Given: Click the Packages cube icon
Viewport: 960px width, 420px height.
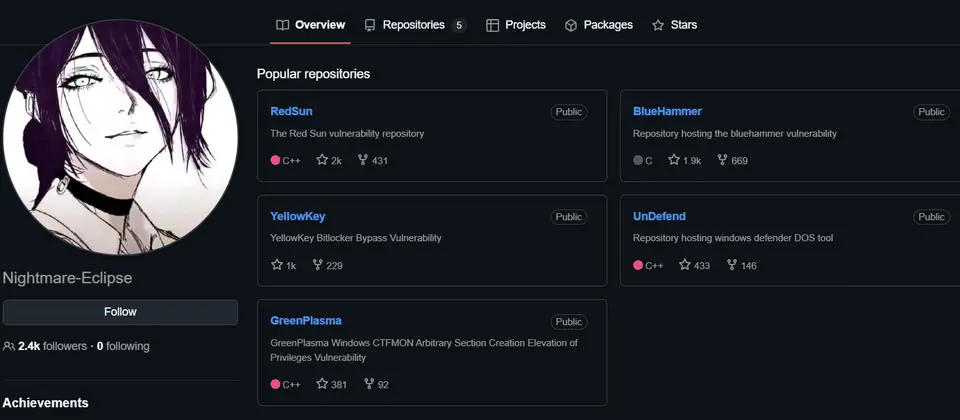Looking at the screenshot, I should pos(571,25).
